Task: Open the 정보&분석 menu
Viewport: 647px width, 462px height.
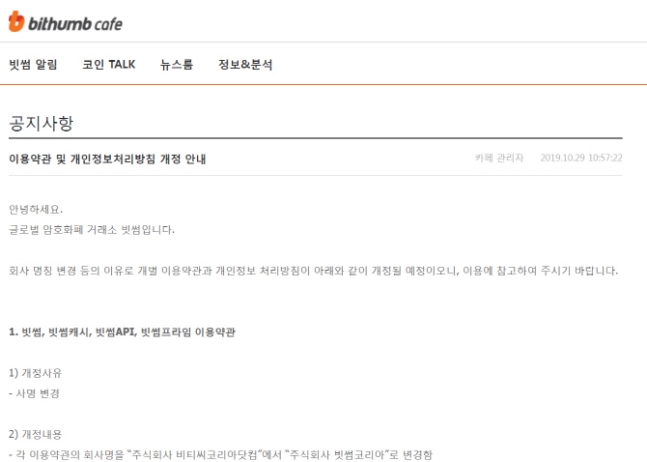Action: (x=245, y=65)
